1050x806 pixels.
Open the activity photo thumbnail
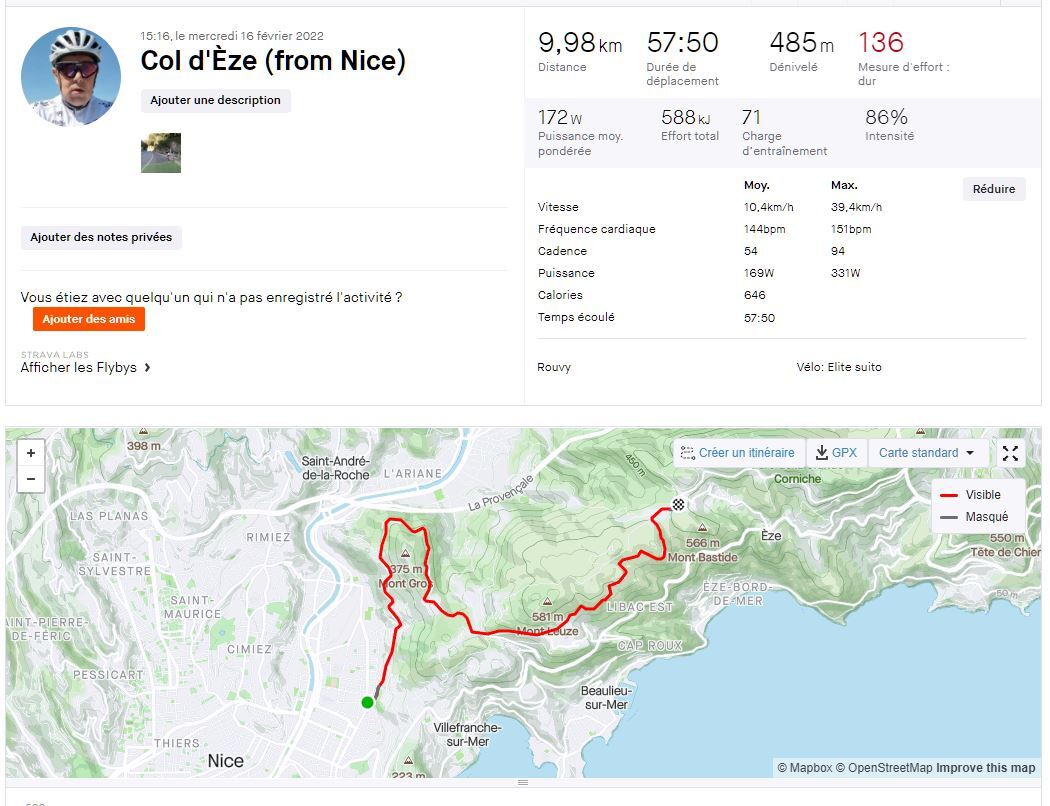[x=161, y=153]
